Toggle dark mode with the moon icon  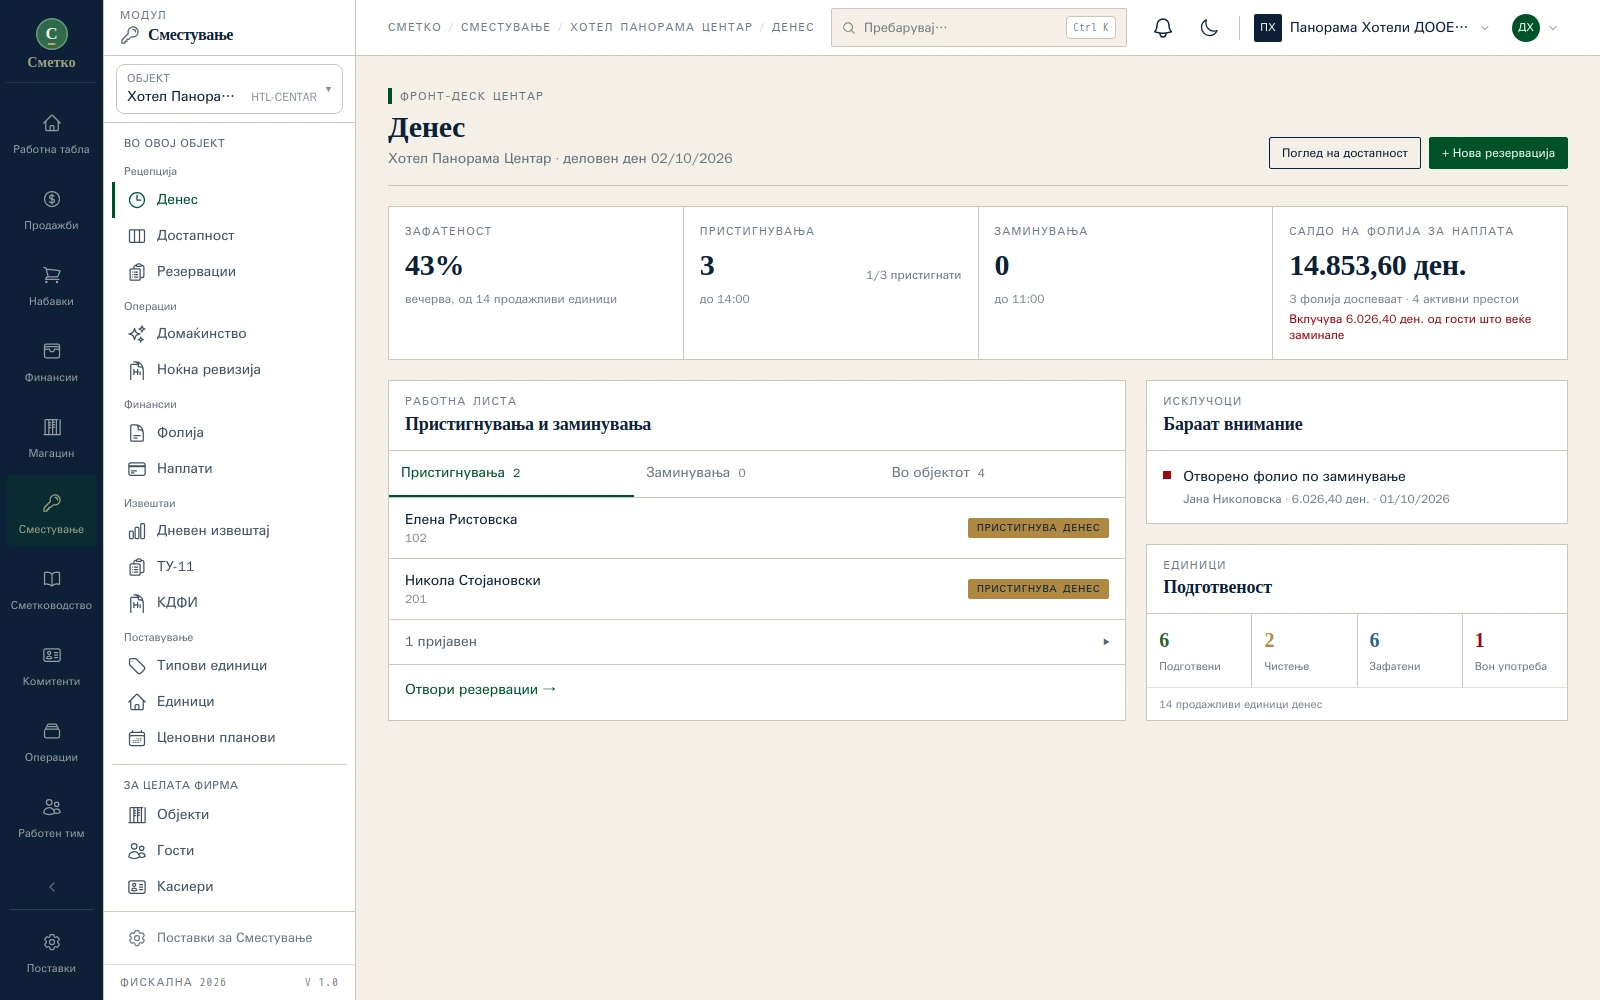tap(1209, 28)
